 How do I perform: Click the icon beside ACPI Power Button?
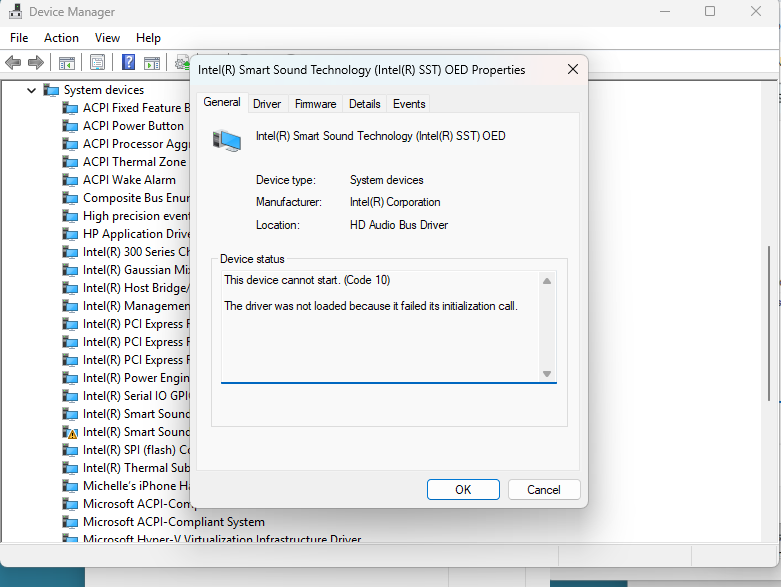pos(70,126)
